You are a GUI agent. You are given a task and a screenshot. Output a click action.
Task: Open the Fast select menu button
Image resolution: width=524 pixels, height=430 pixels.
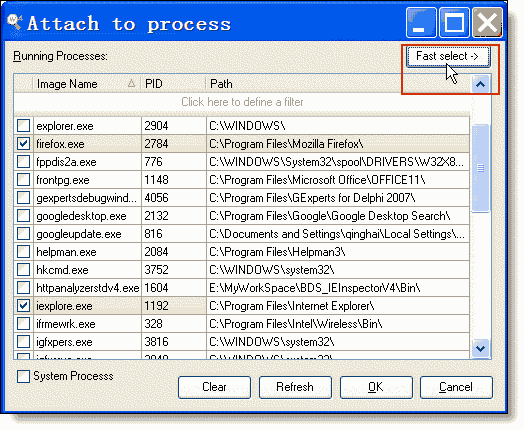[x=448, y=56]
